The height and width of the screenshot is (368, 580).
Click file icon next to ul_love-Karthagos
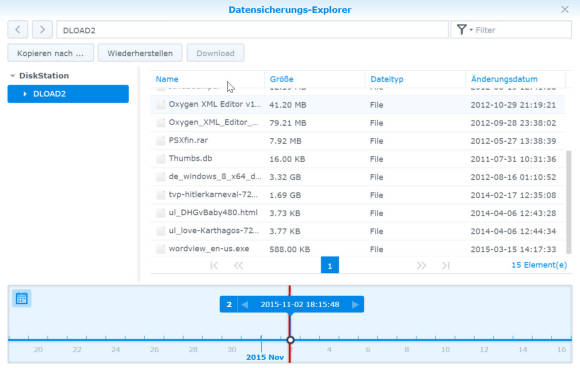pyautogui.click(x=161, y=231)
